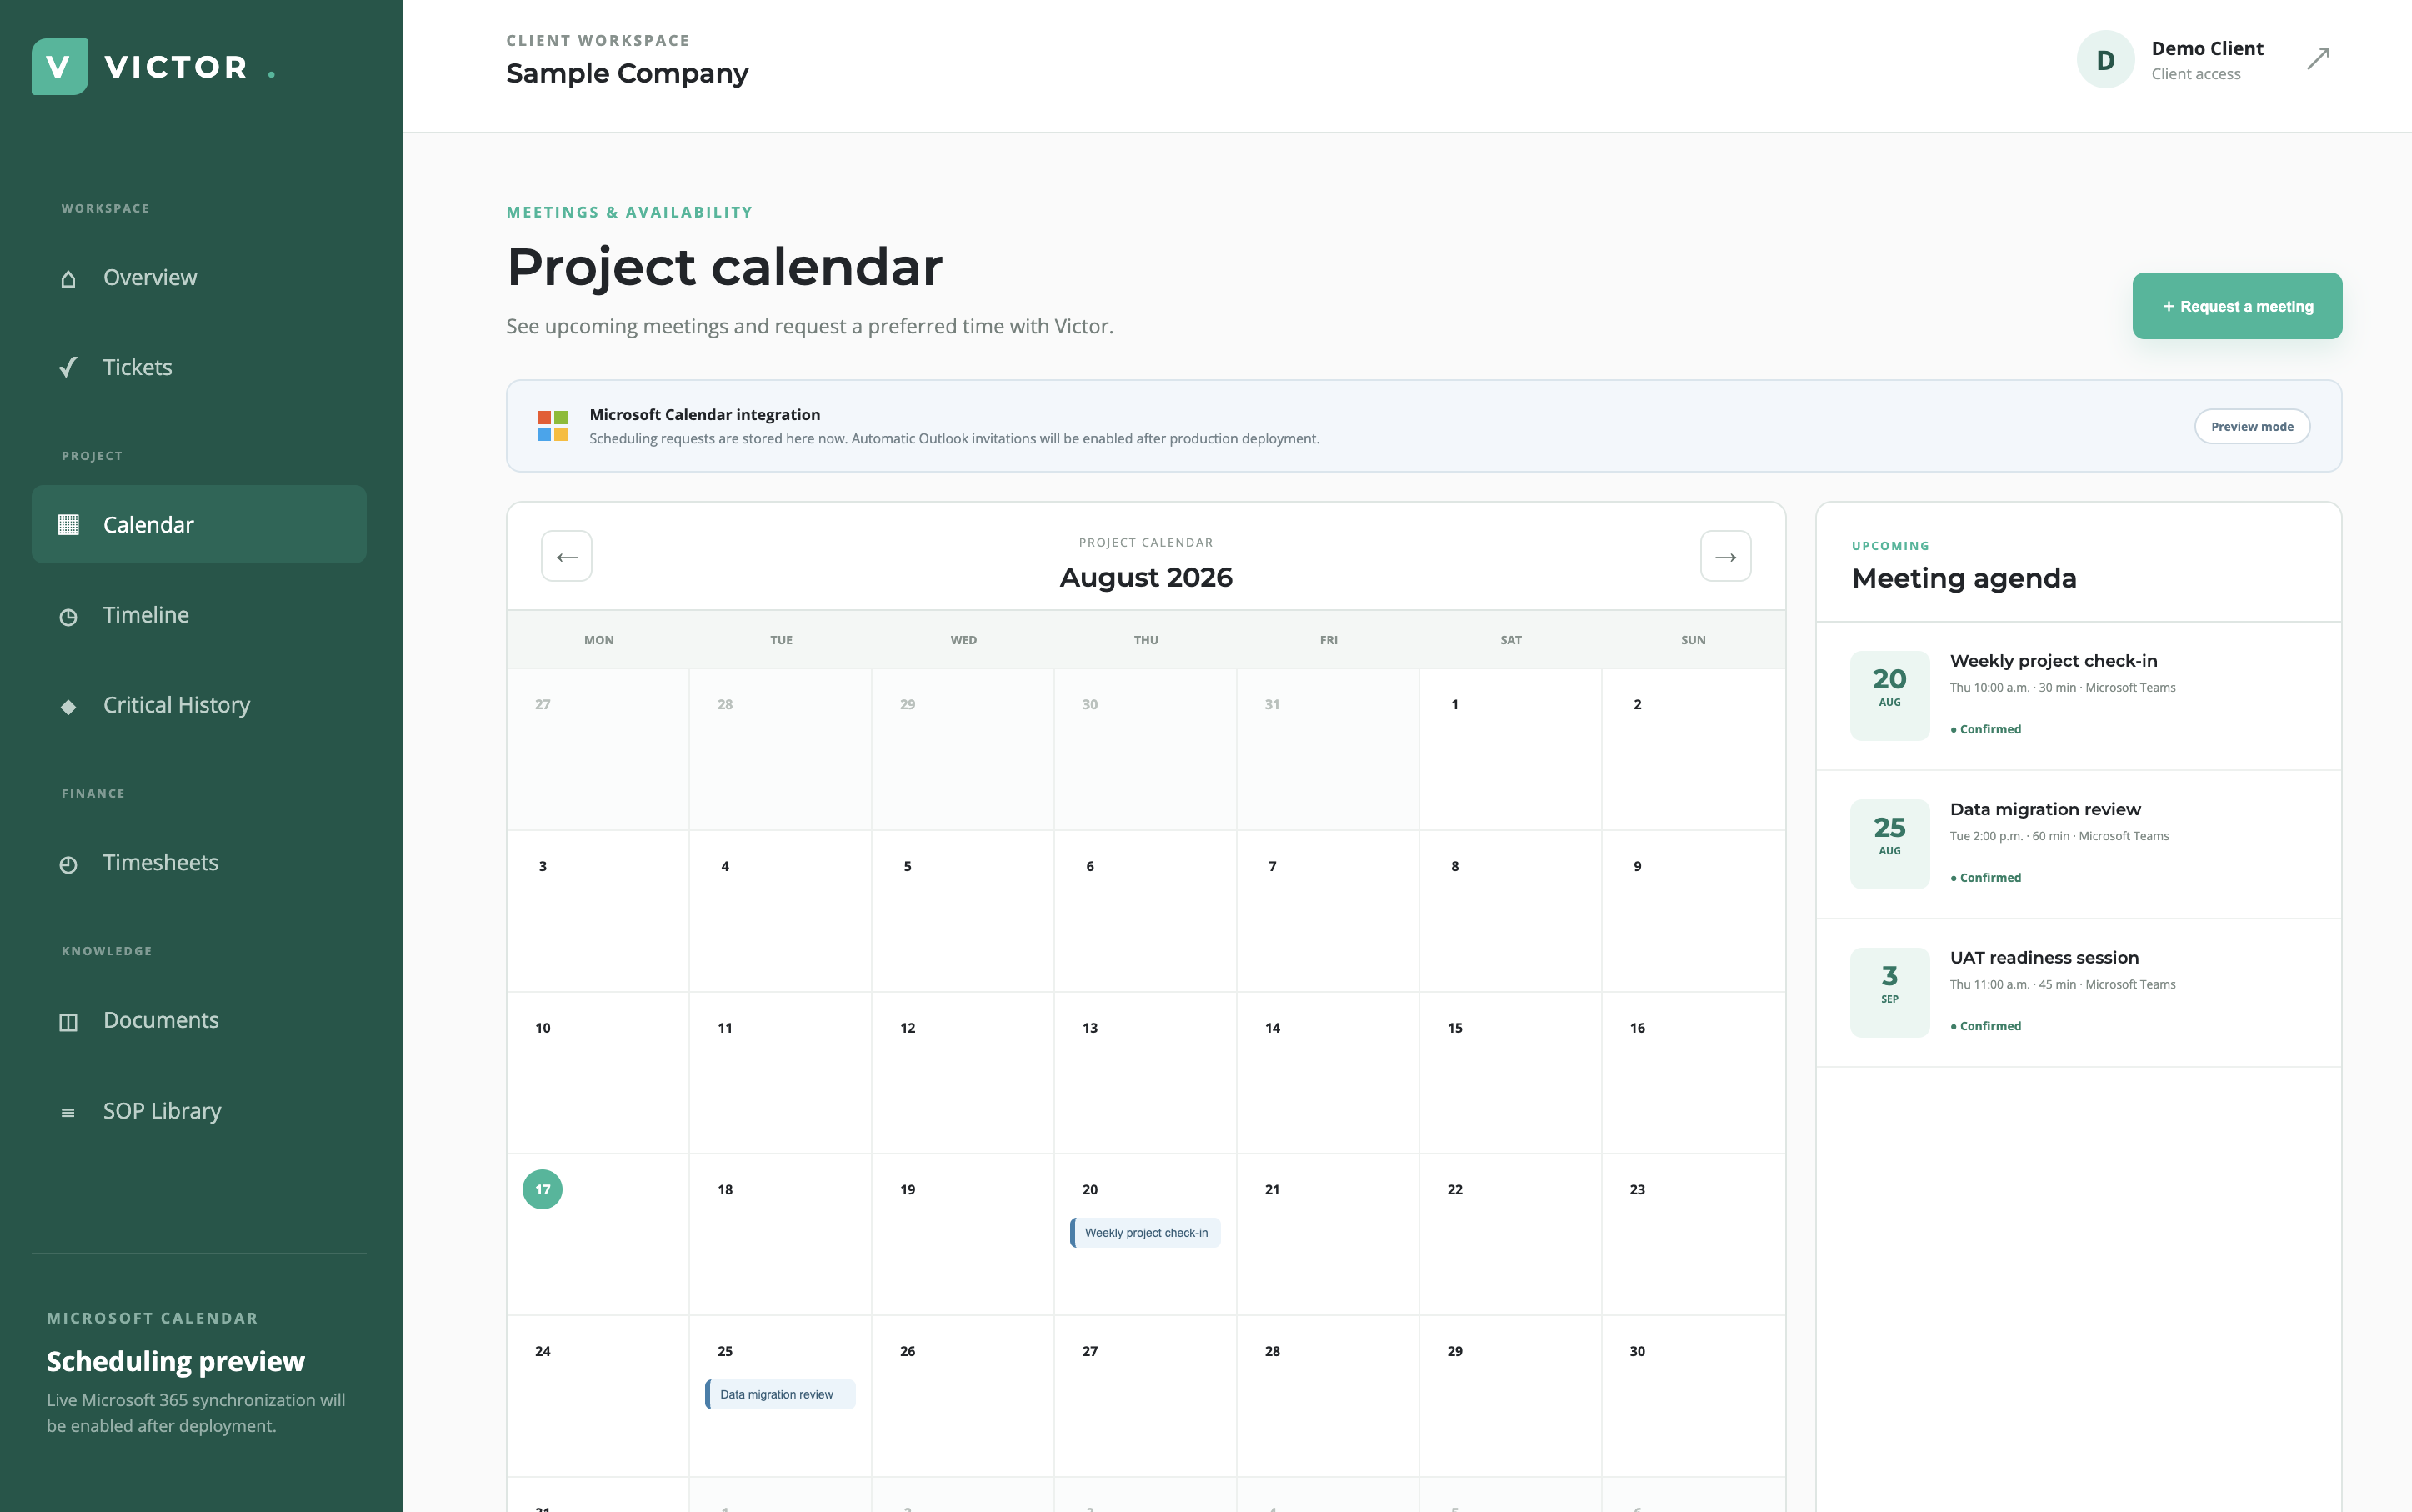2412x1512 pixels.
Task: Open the Overview page
Action: pyautogui.click(x=199, y=278)
